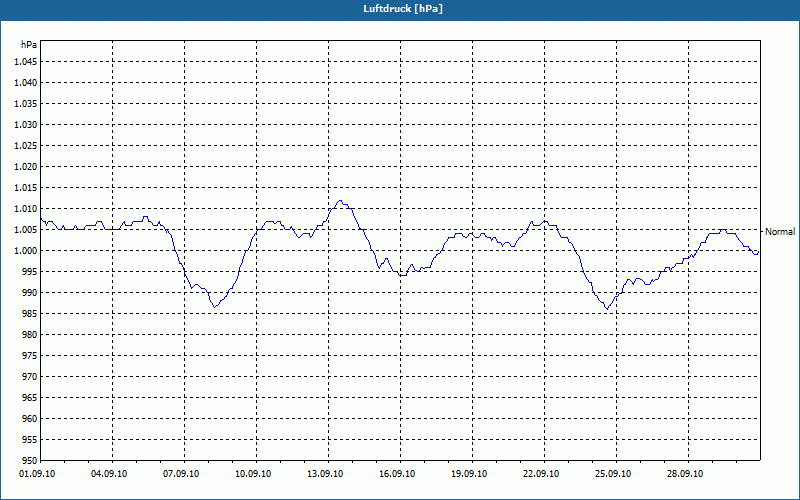Click the date label 01.09.10
The image size is (800, 500).
coord(37,474)
